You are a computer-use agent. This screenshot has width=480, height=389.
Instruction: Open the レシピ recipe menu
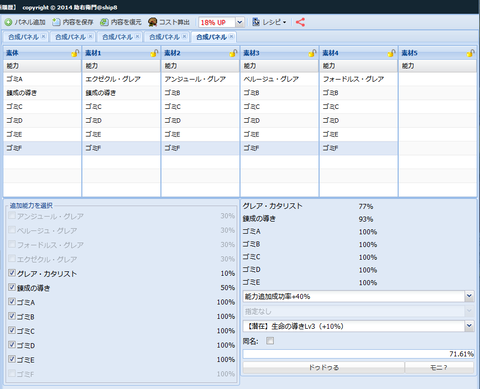pos(269,22)
